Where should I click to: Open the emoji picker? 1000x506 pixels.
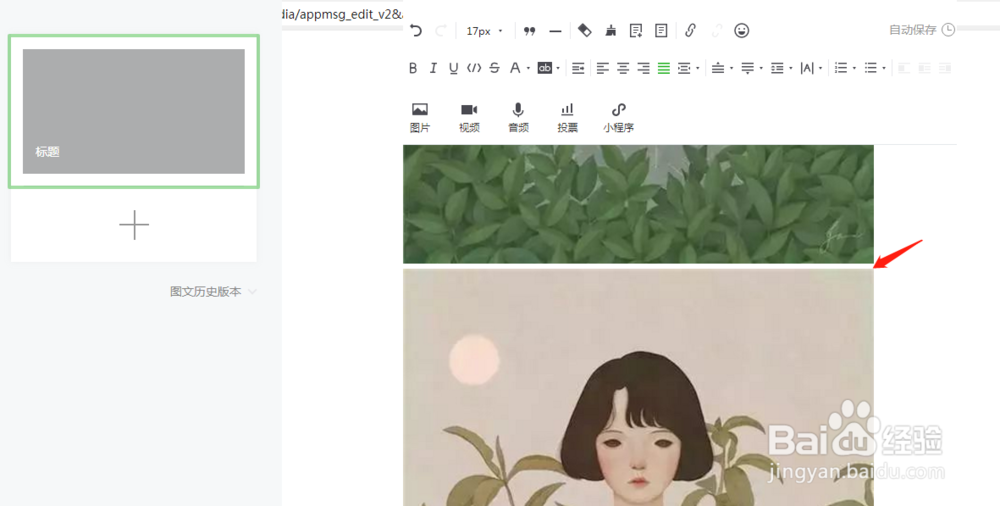tap(741, 30)
